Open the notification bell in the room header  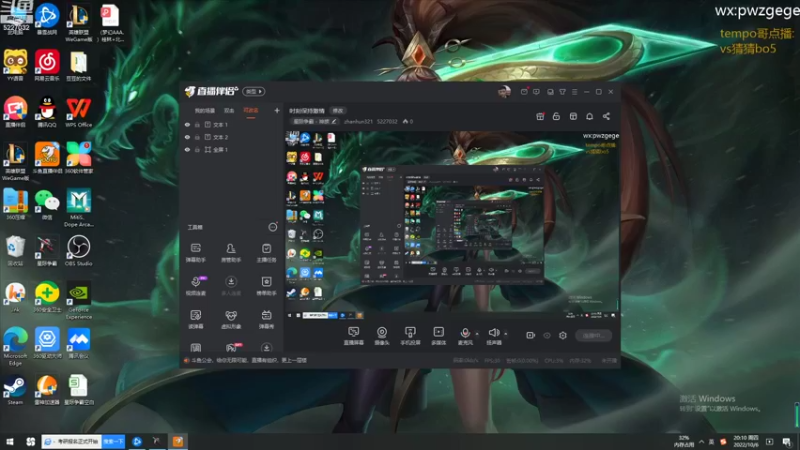point(589,116)
